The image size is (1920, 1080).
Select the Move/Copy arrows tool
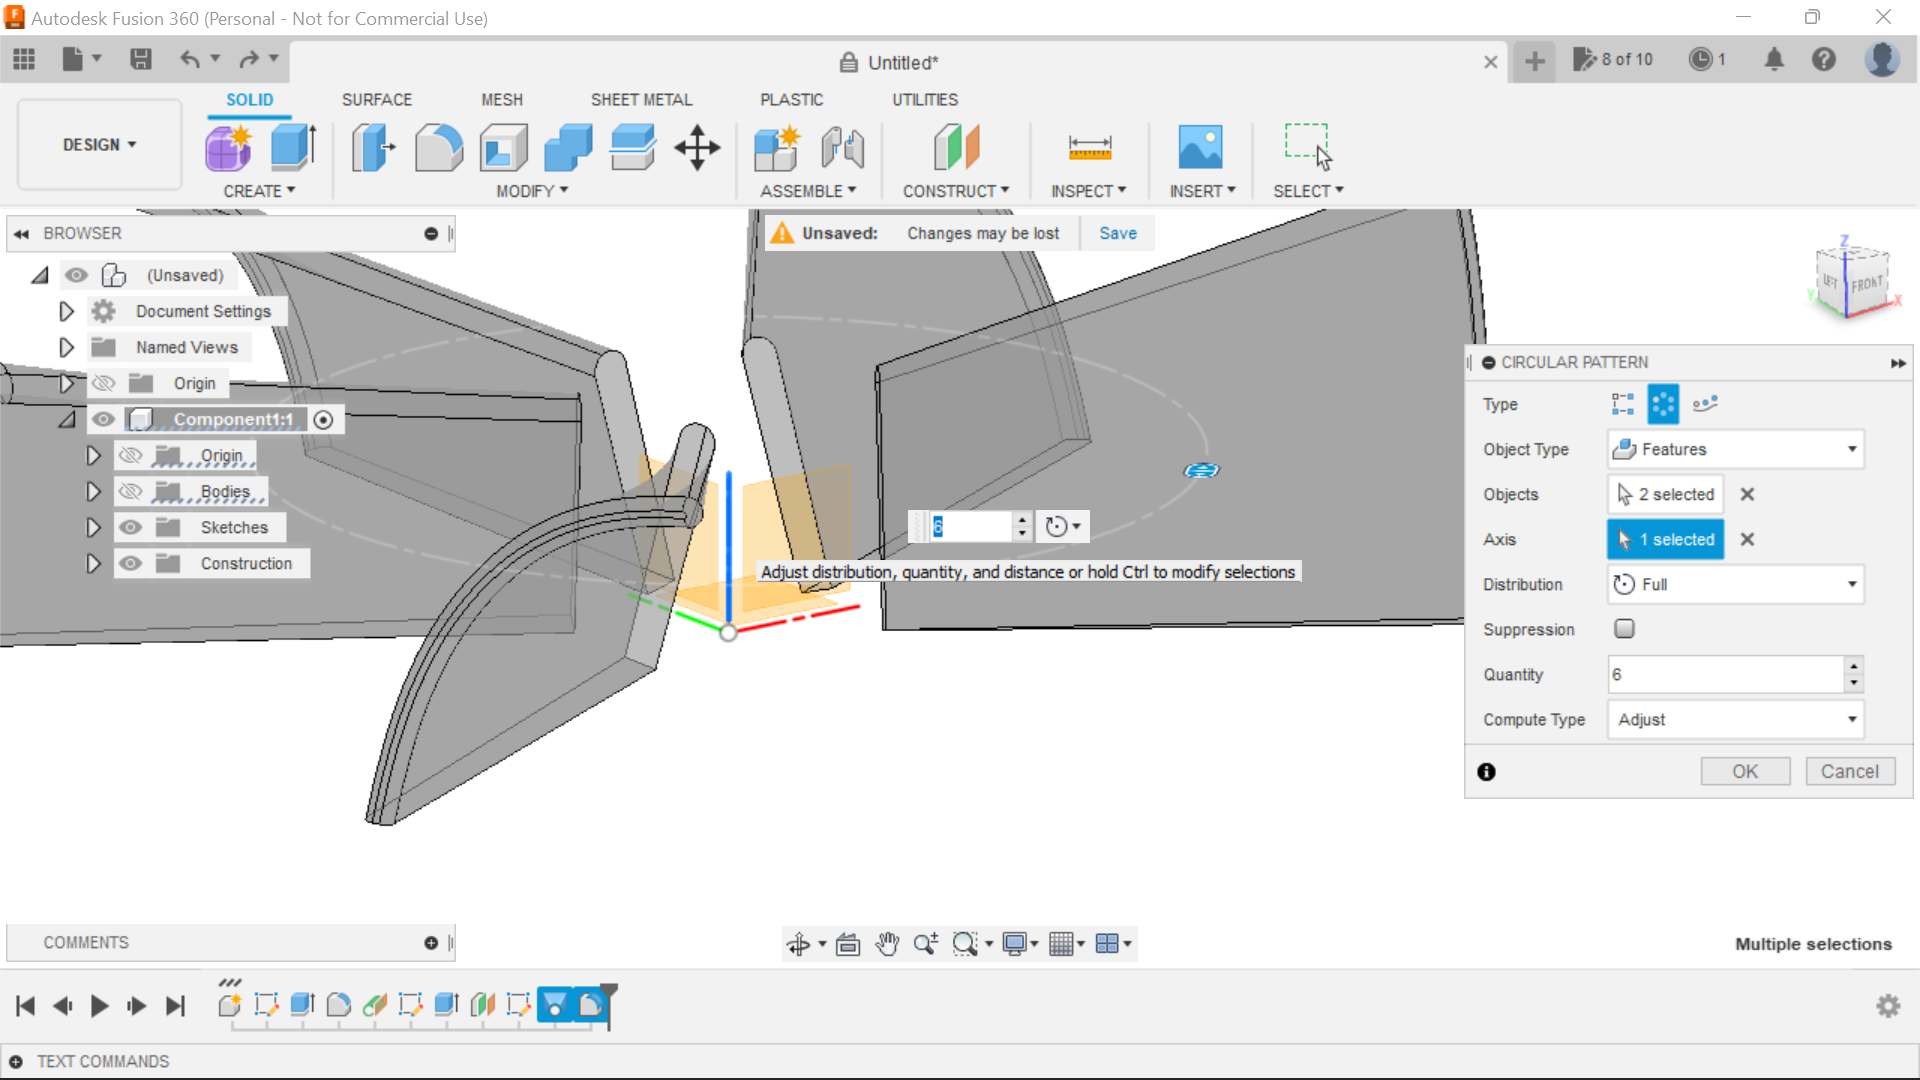697,148
